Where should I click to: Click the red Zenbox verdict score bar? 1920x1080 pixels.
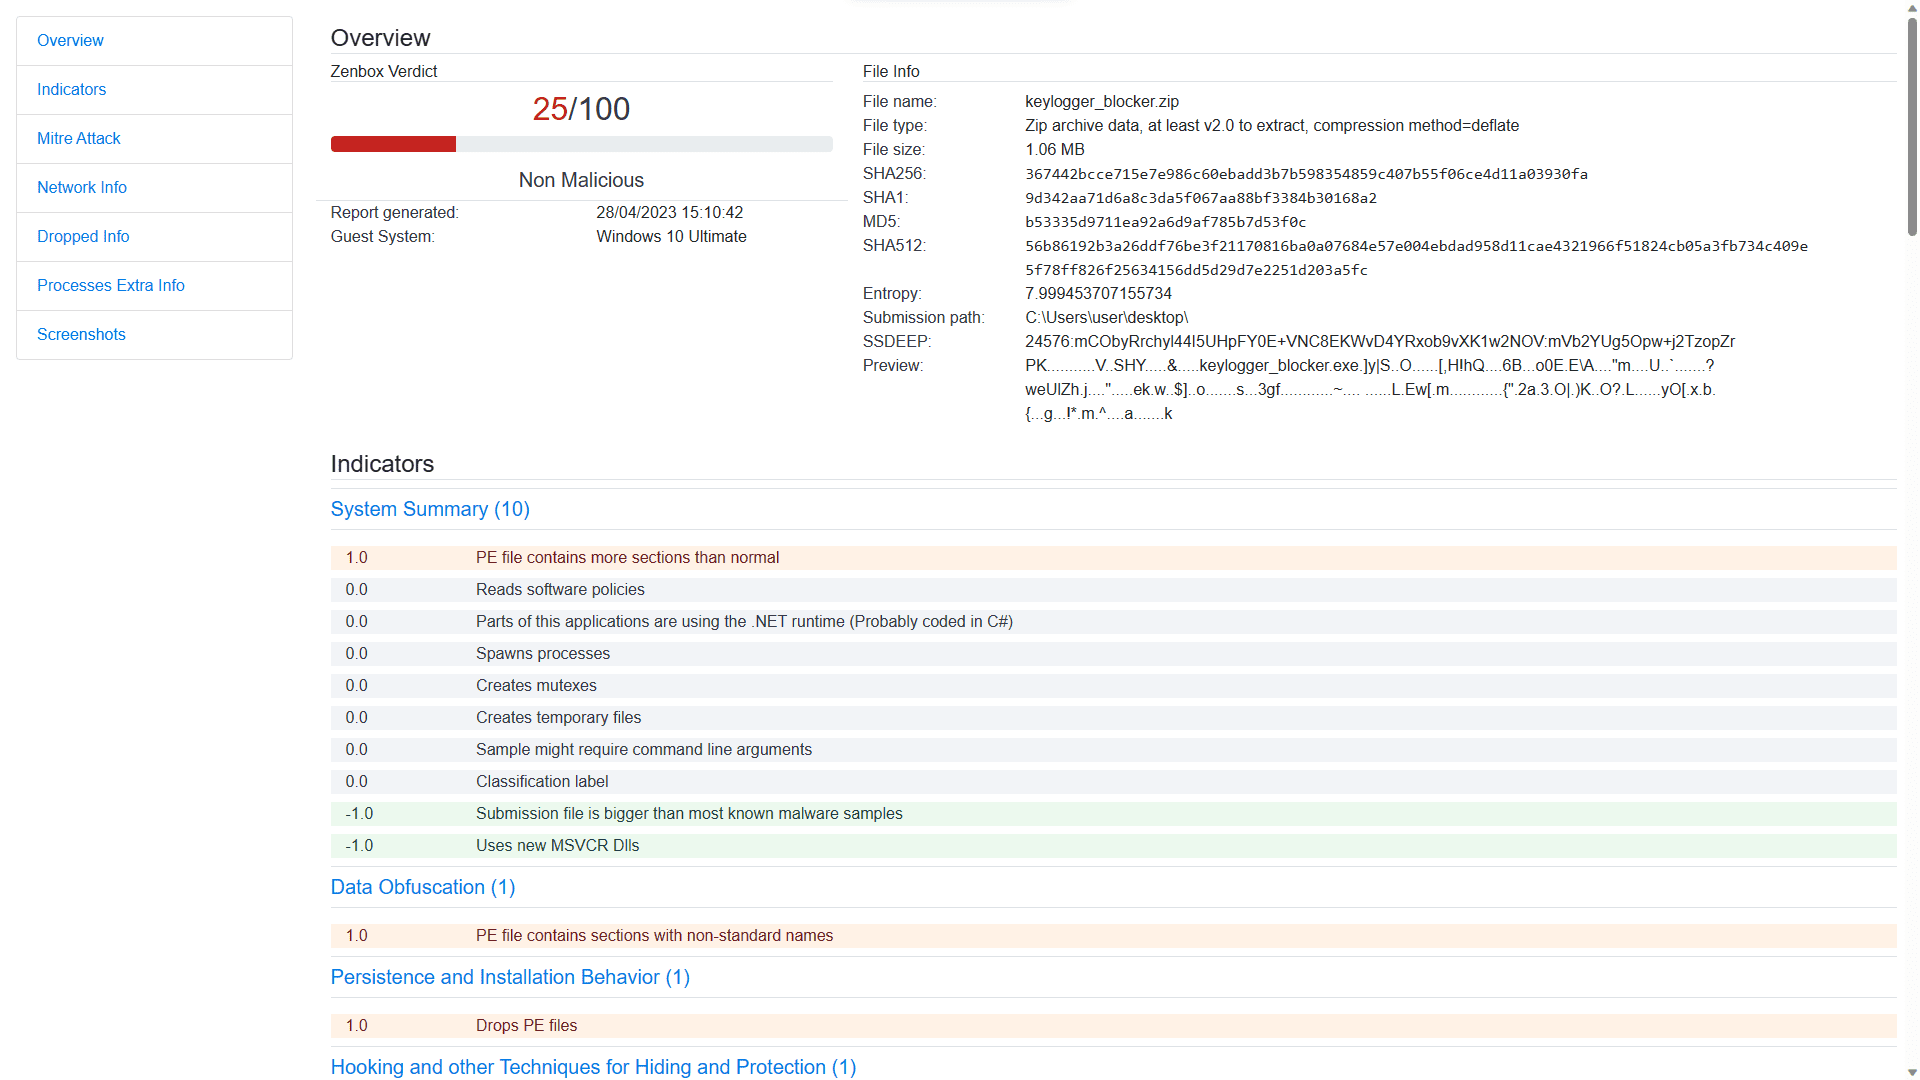pyautogui.click(x=393, y=144)
